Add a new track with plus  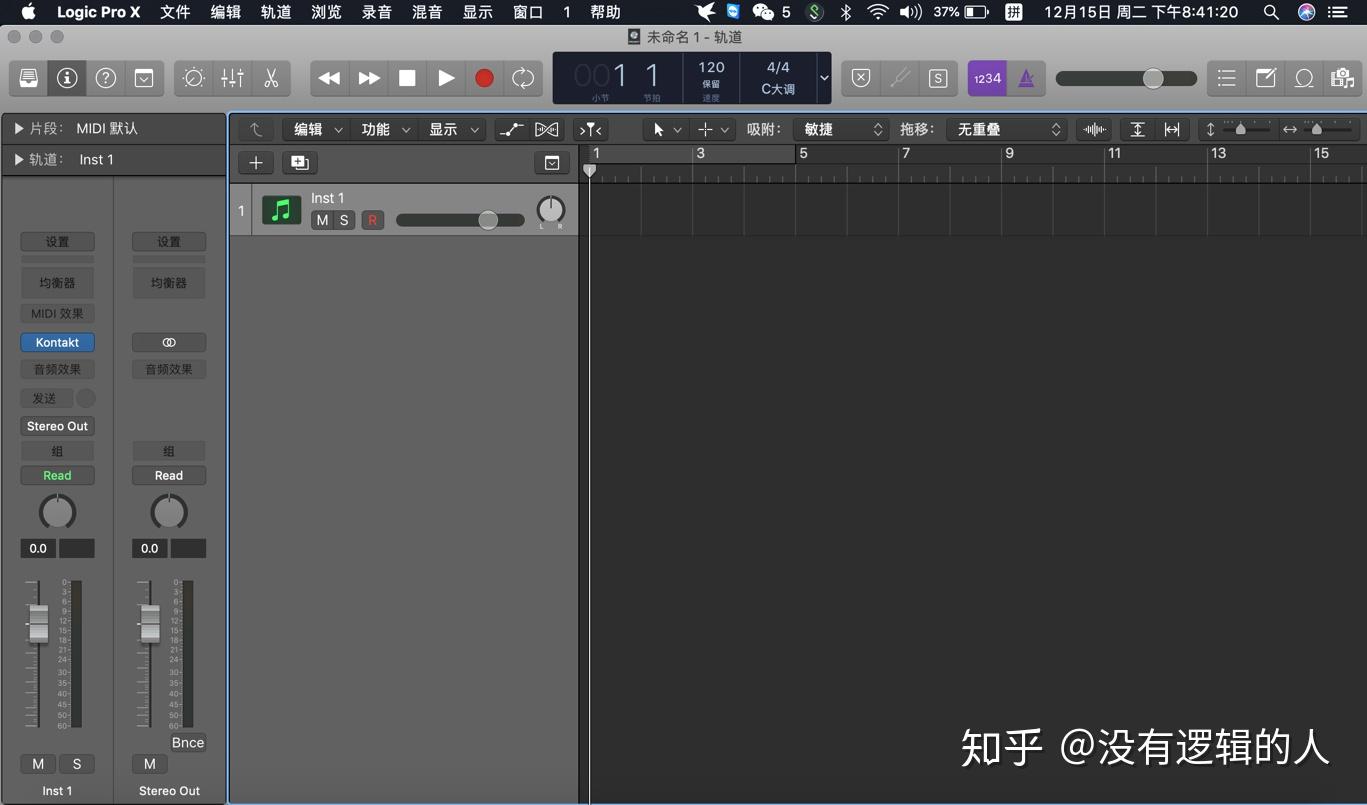256,162
